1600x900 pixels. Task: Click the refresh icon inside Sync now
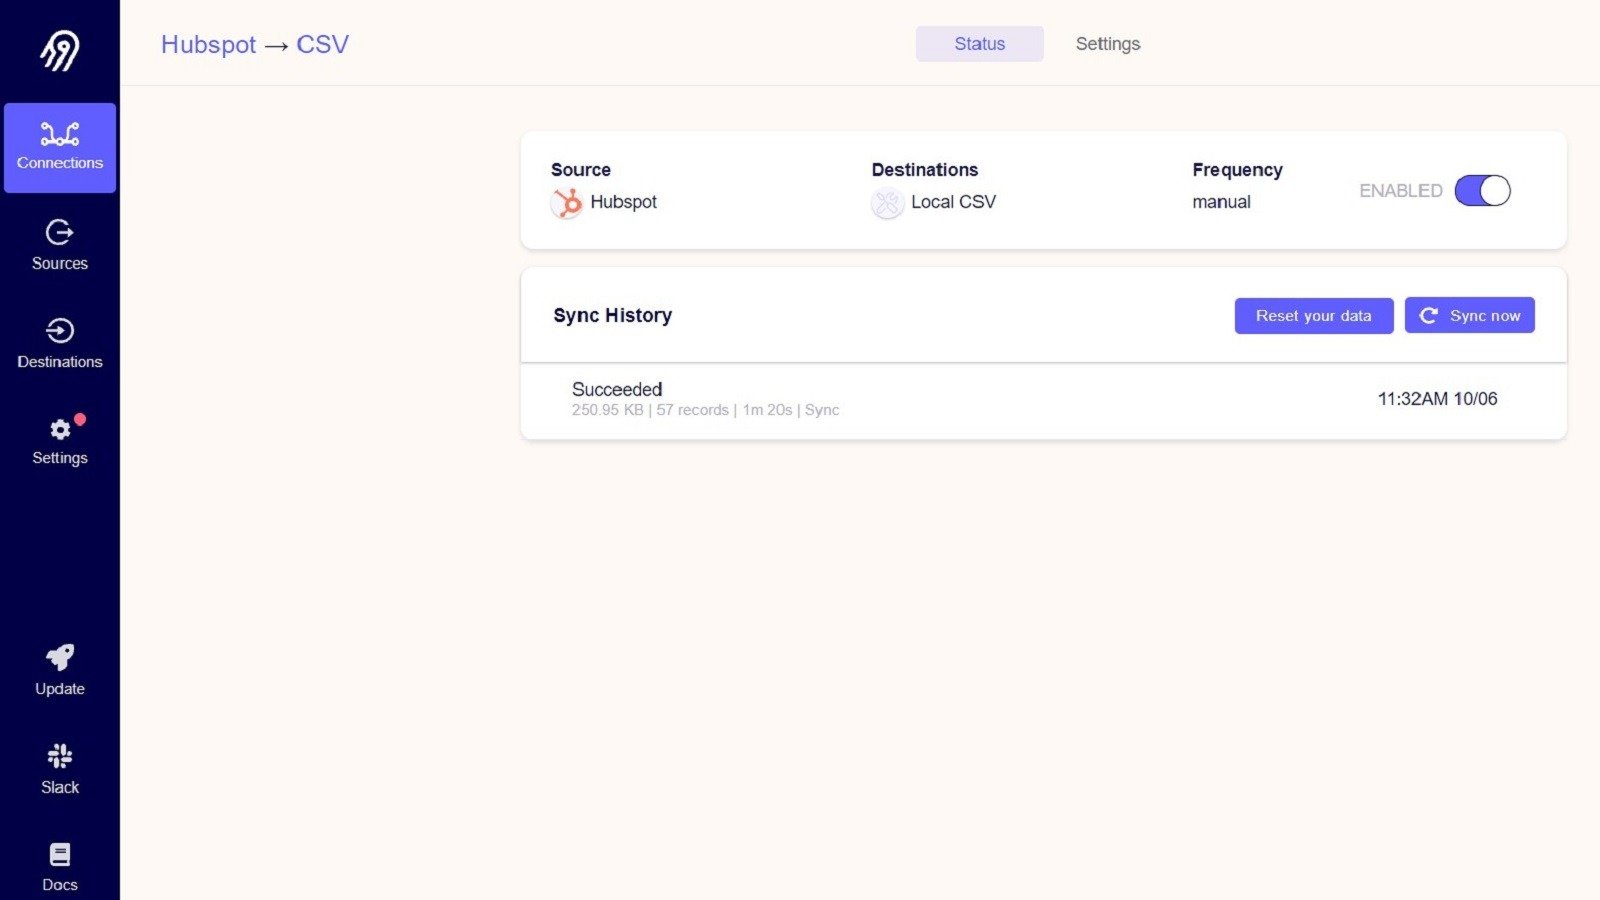click(1428, 315)
